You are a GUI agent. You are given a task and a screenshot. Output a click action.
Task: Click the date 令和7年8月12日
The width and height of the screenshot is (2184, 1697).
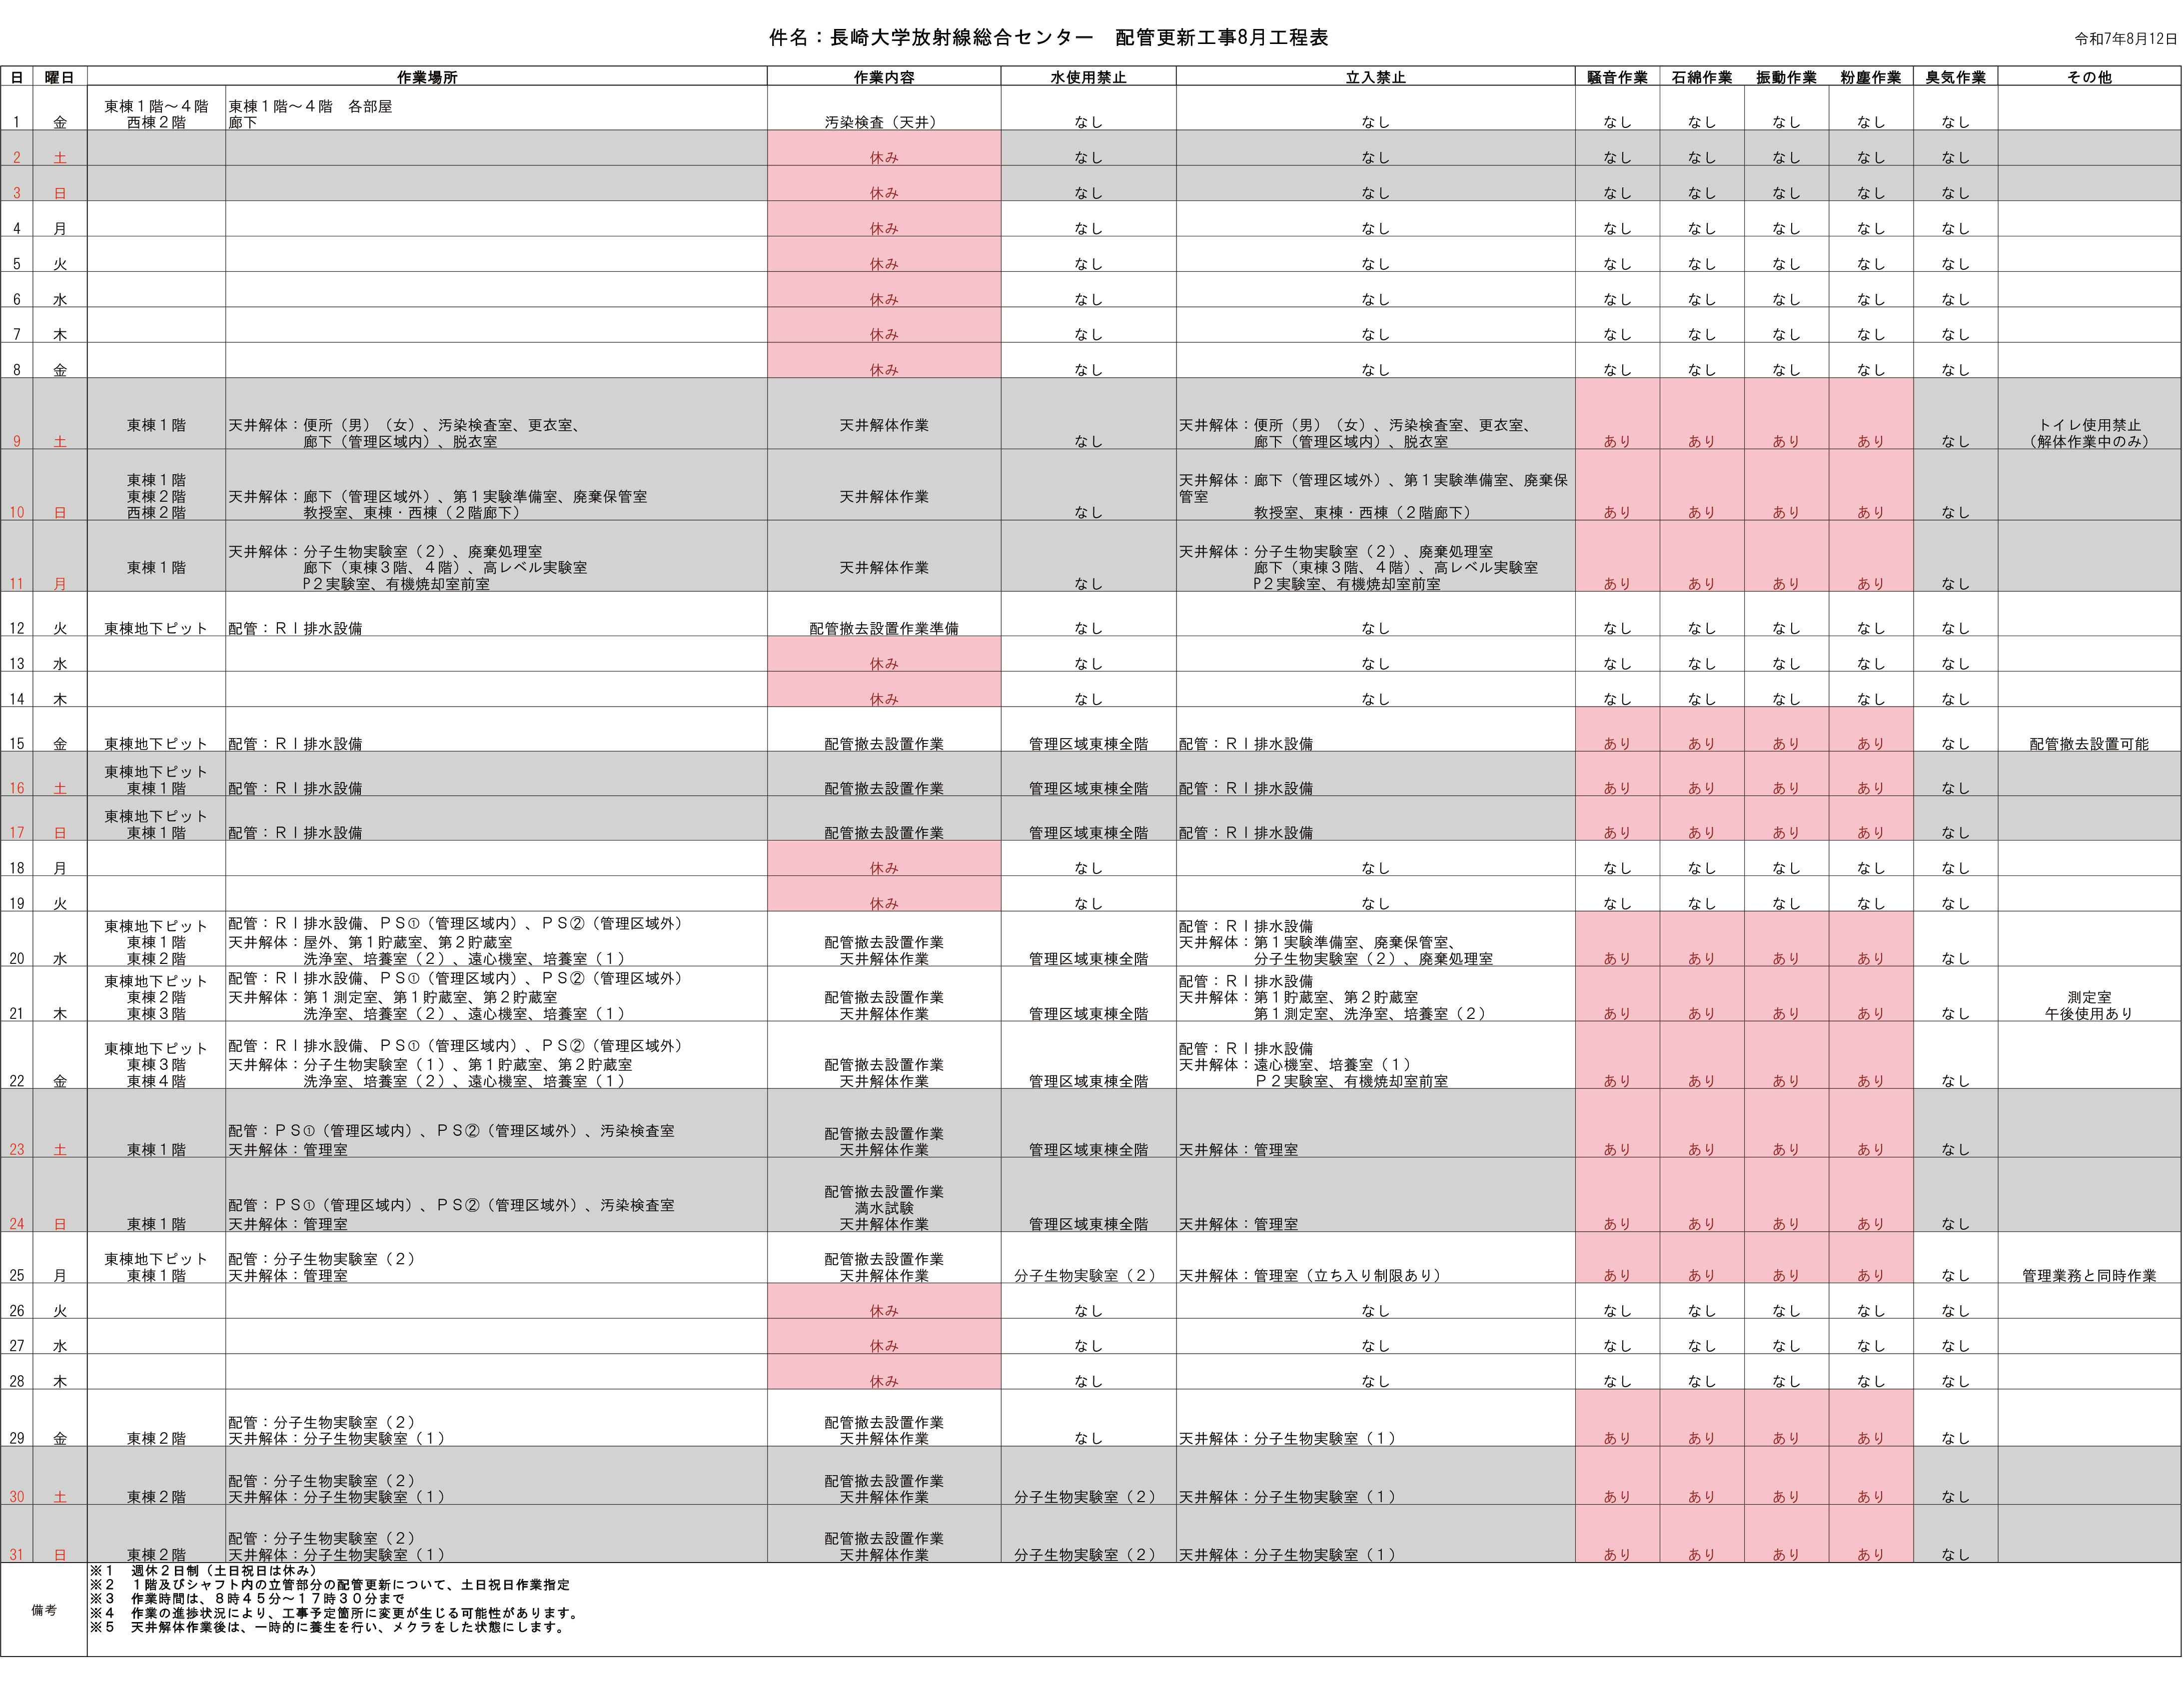tap(2125, 39)
